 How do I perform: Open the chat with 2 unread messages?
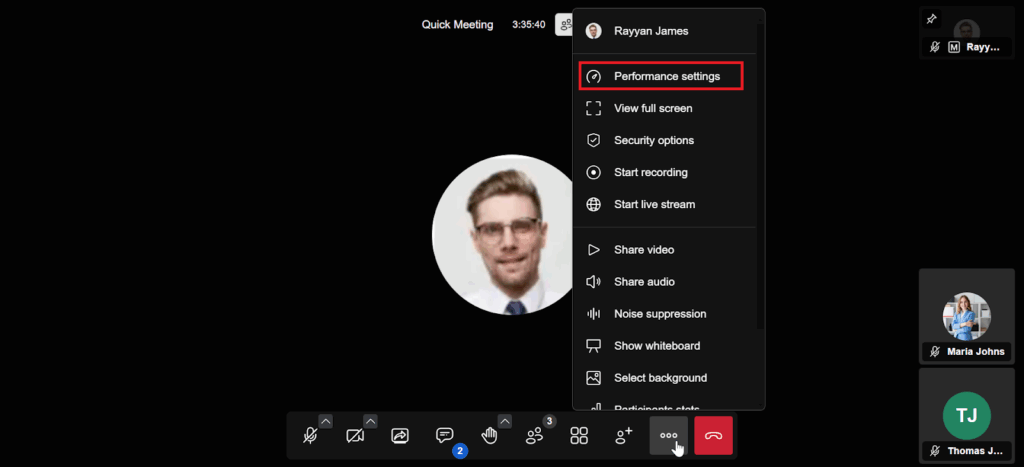pyautogui.click(x=445, y=436)
